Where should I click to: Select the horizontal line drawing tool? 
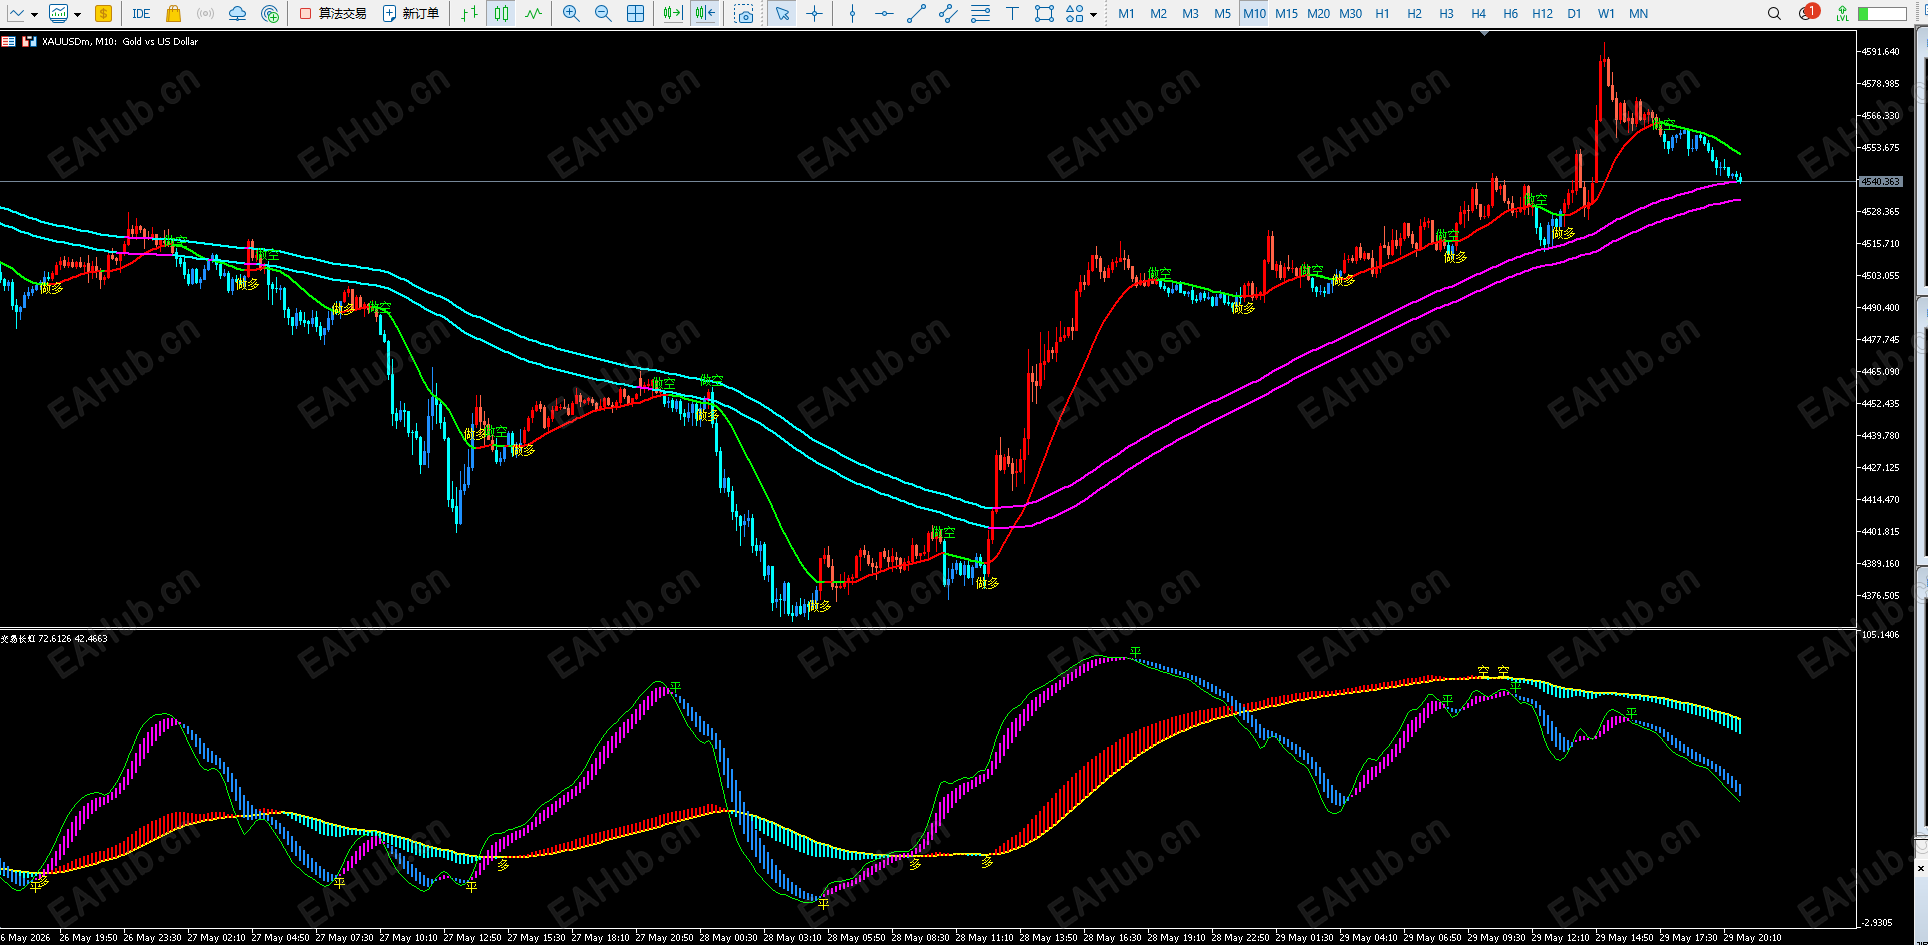[884, 14]
